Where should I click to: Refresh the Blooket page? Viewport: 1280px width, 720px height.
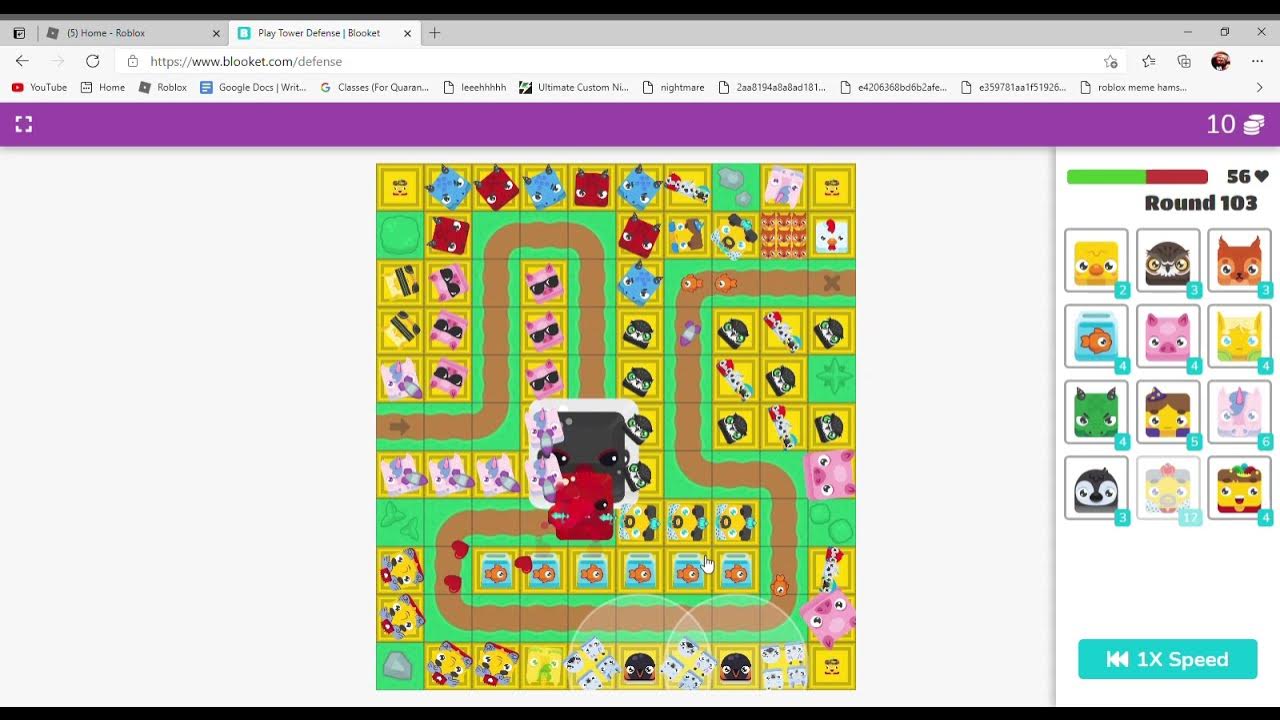pos(92,61)
